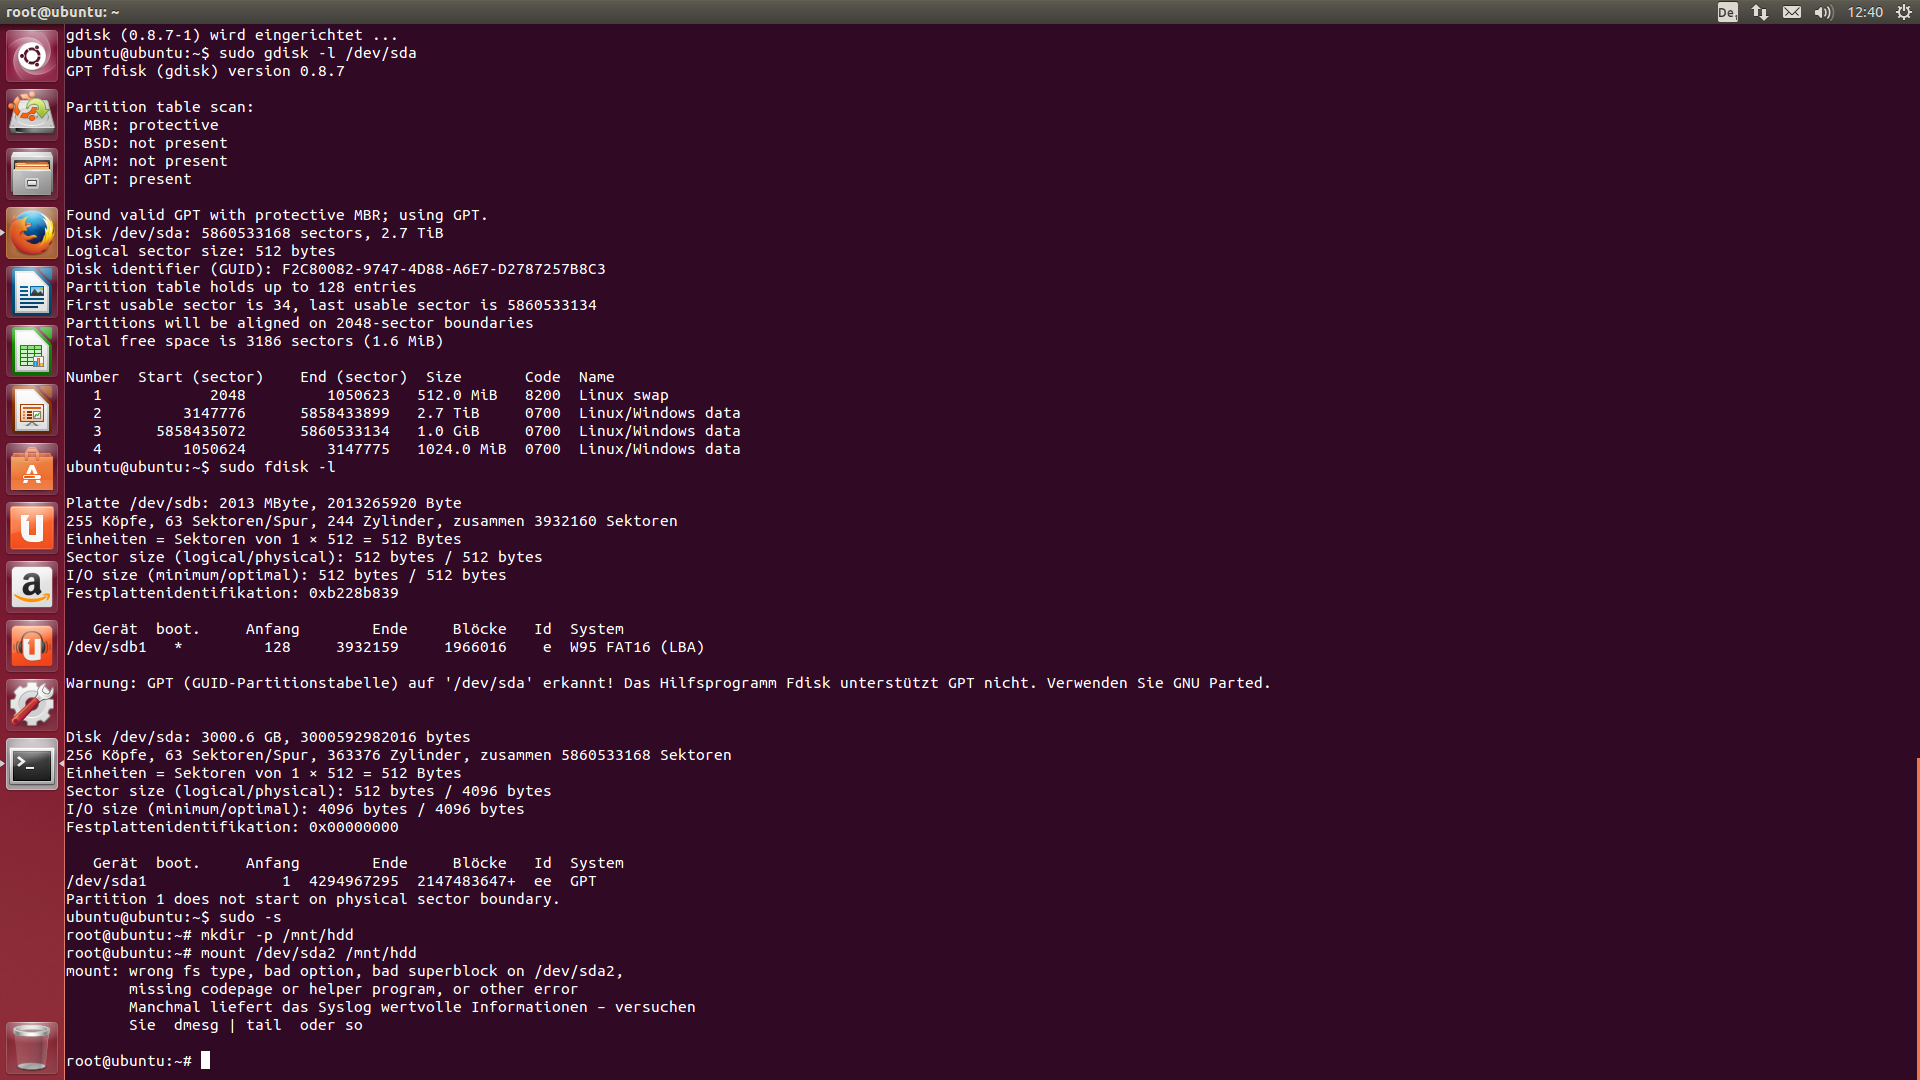Open the Files manager launcher icon
The width and height of the screenshot is (1920, 1080).
[32, 174]
